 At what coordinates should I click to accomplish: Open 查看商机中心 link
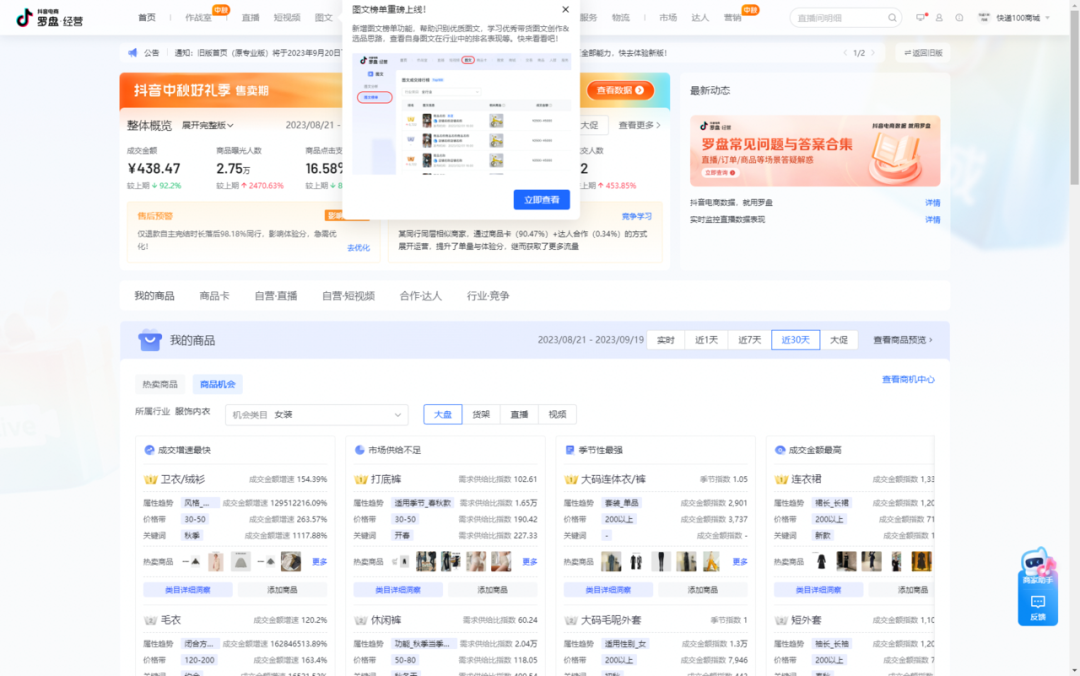(x=908, y=380)
